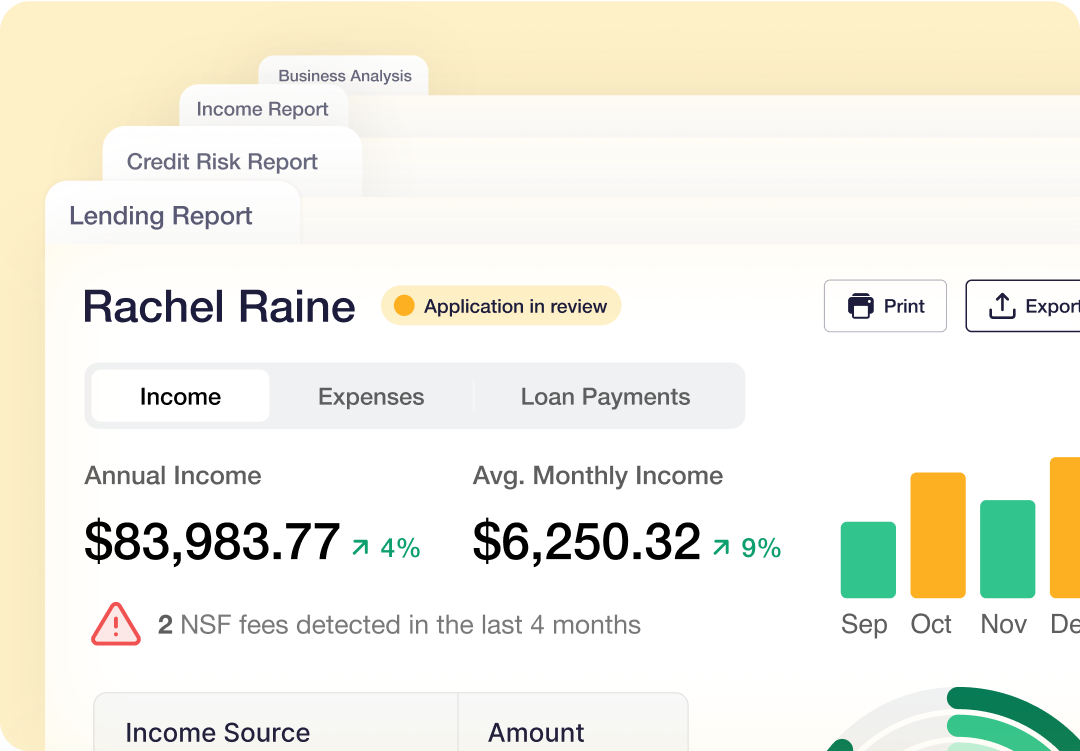Click the Print button

click(x=885, y=306)
